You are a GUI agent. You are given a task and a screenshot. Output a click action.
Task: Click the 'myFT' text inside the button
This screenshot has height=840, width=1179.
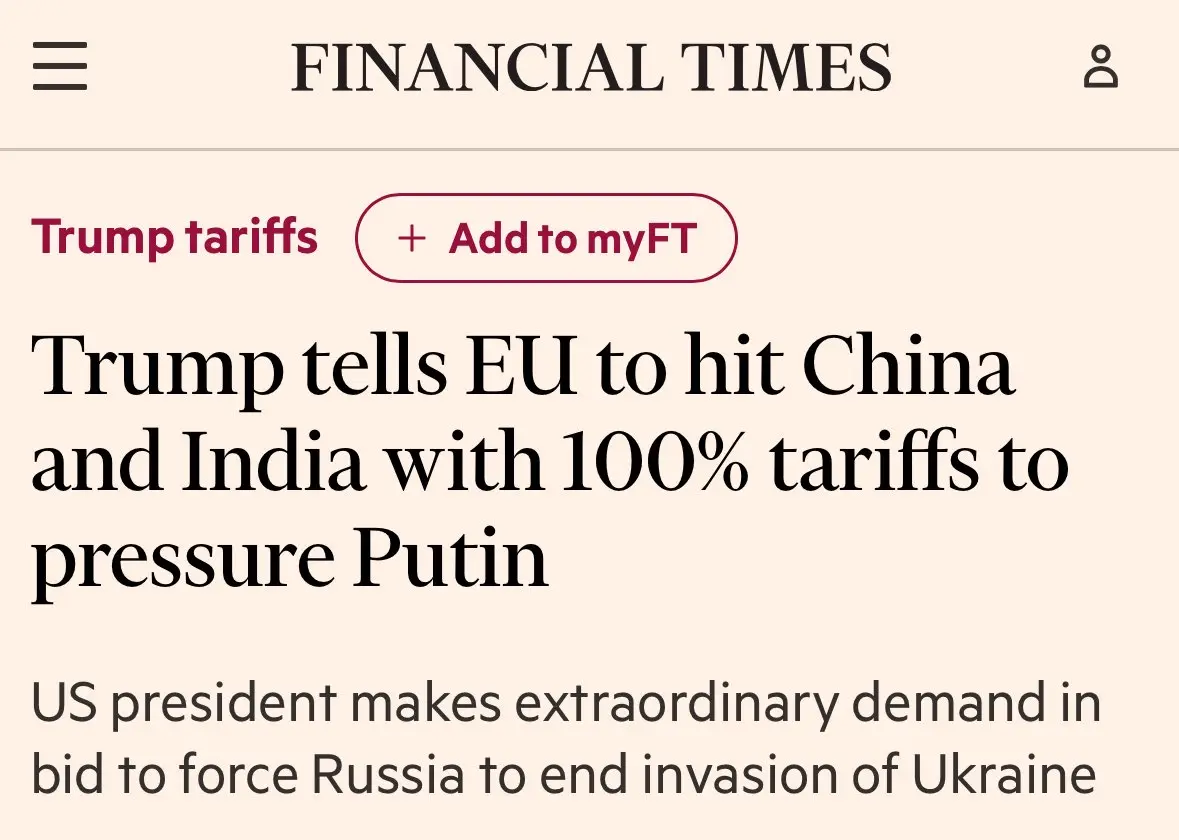pos(641,239)
